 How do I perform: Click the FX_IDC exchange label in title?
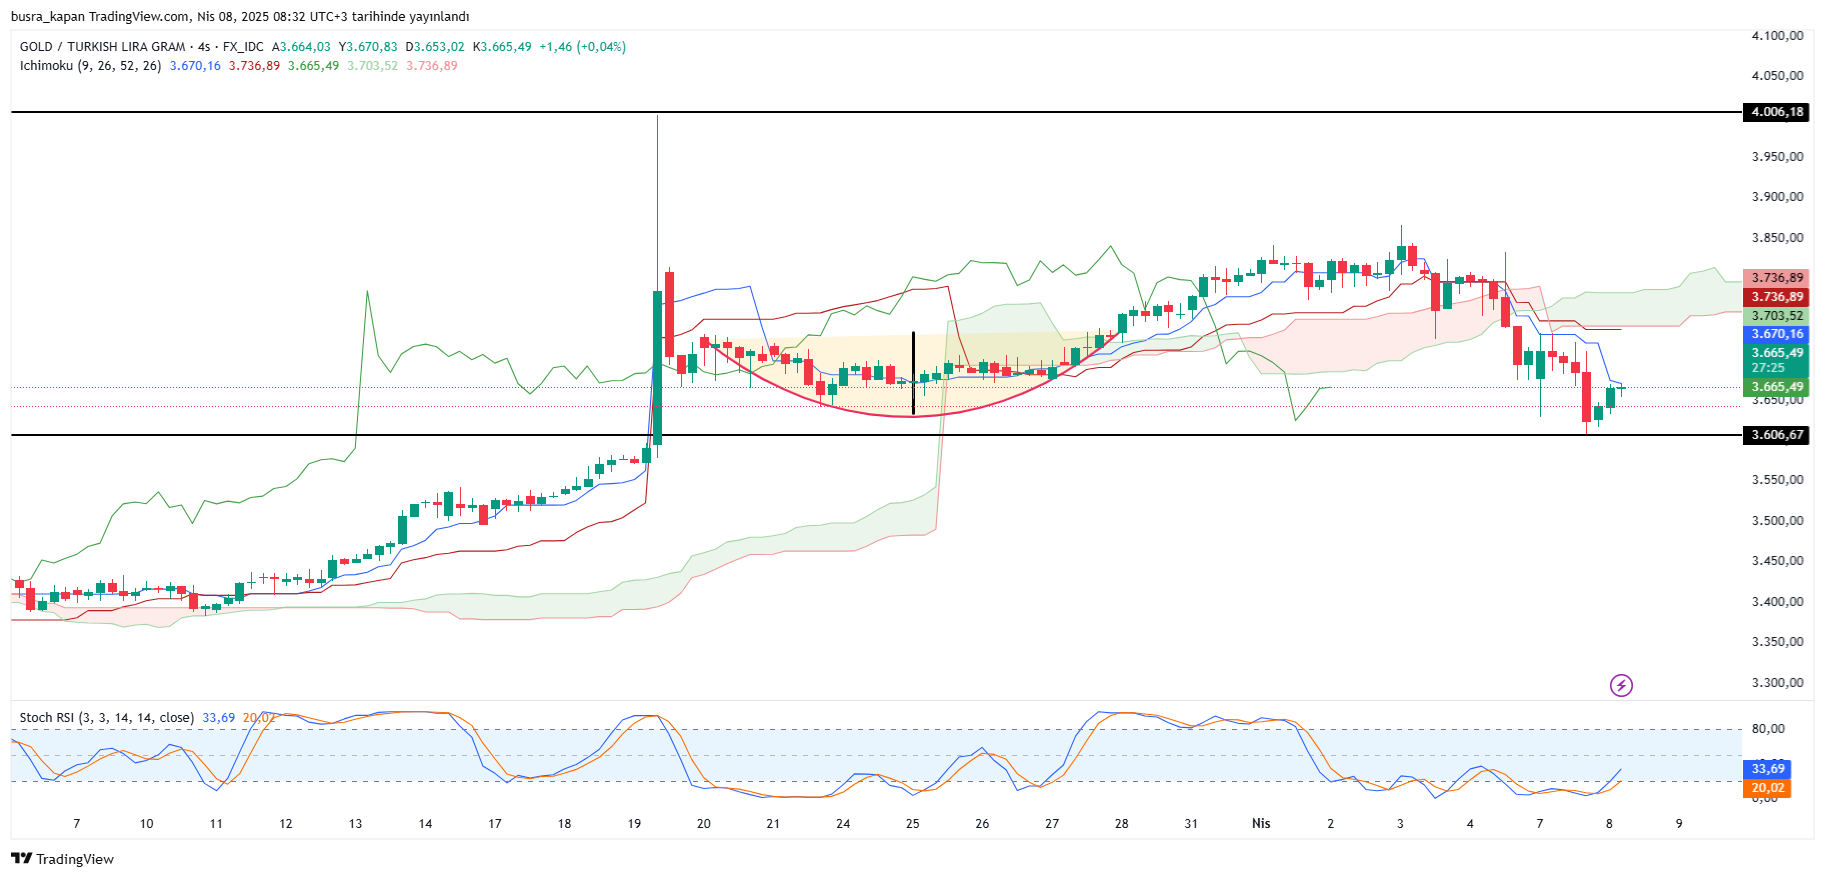[x=243, y=47]
